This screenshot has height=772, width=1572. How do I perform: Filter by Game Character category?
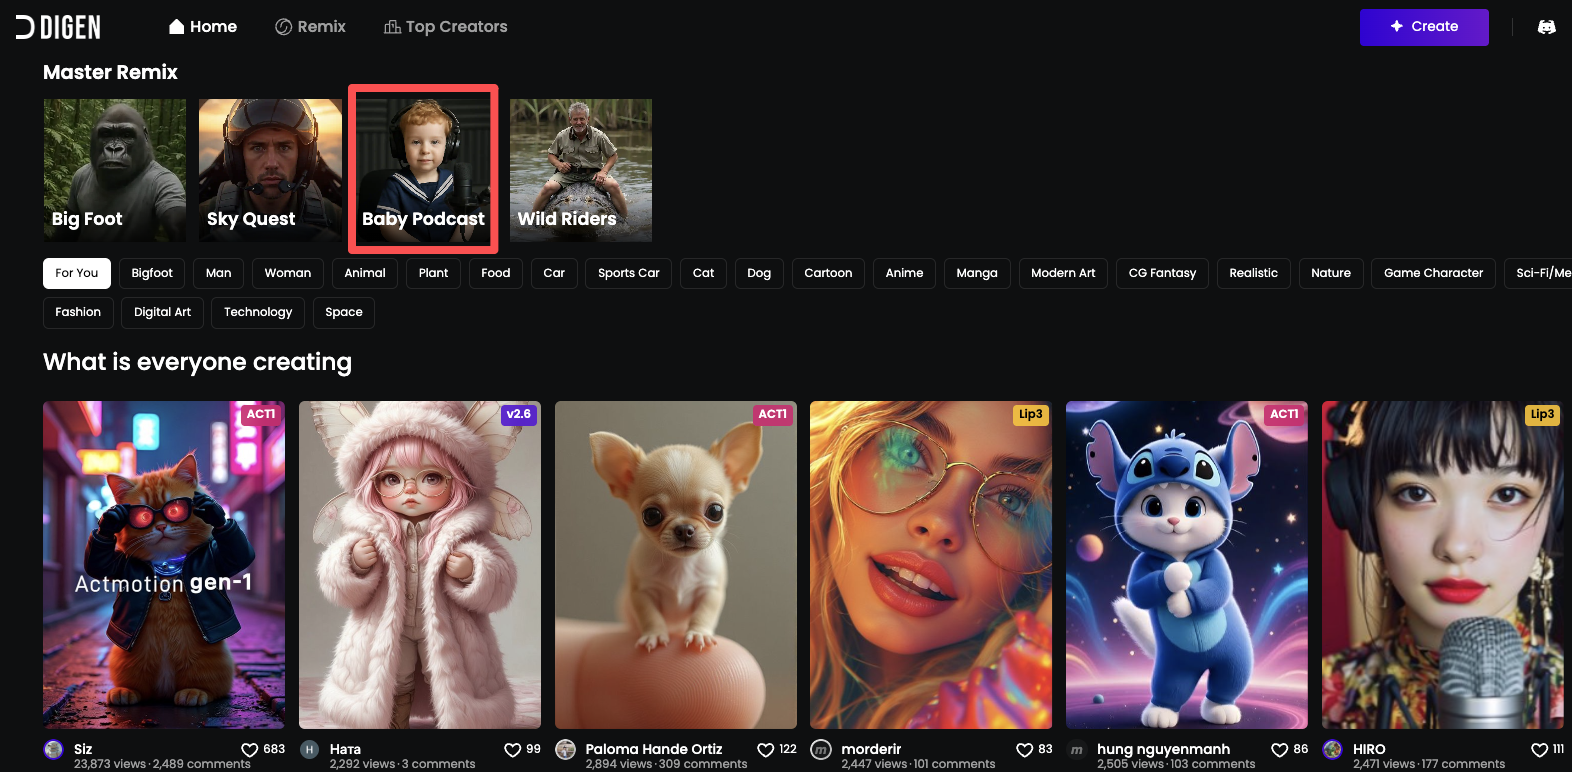[x=1434, y=273]
